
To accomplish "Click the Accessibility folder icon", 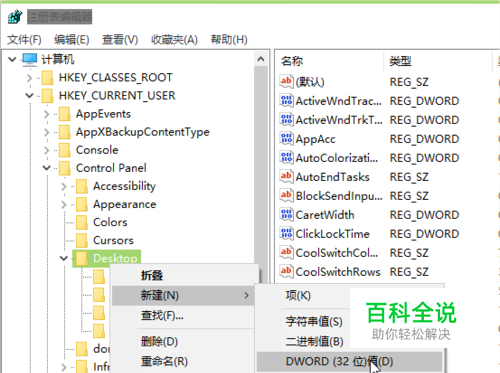I will pyautogui.click(x=82, y=186).
